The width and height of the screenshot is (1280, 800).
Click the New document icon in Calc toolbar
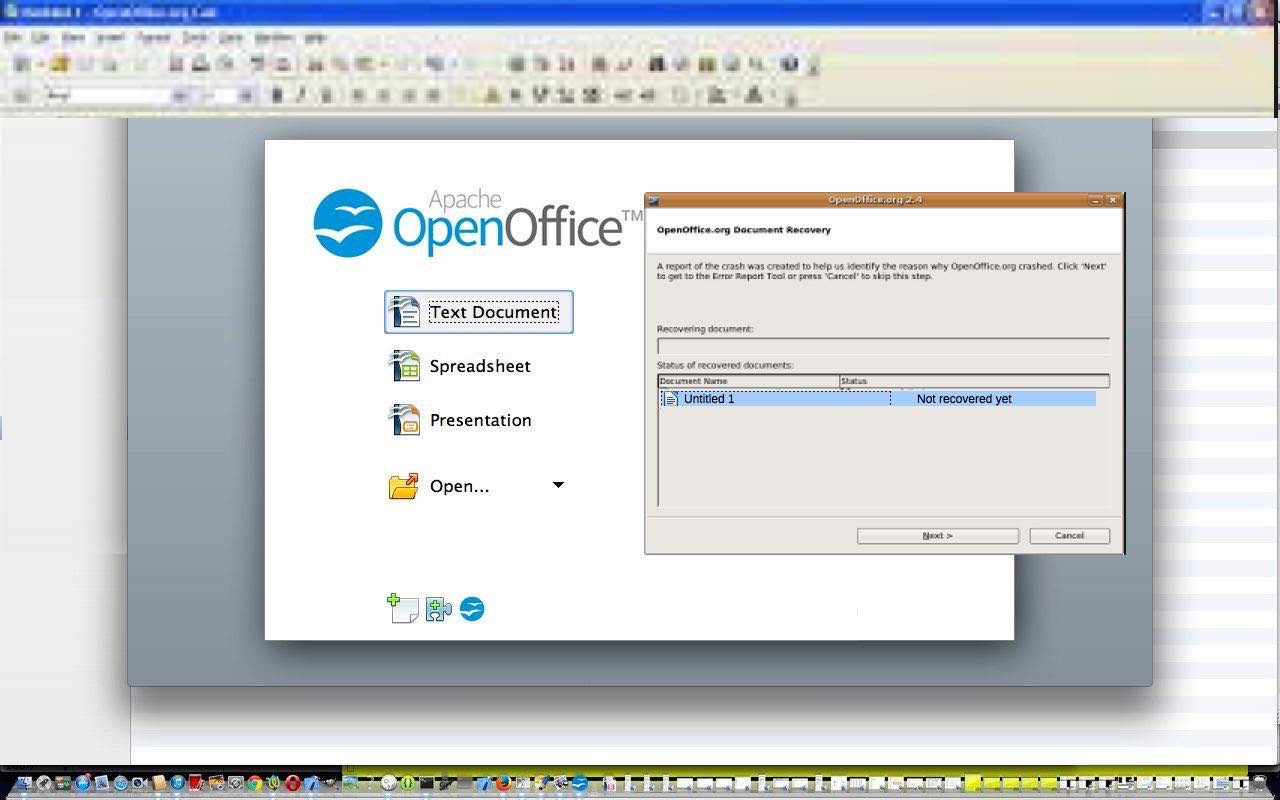pyautogui.click(x=20, y=64)
